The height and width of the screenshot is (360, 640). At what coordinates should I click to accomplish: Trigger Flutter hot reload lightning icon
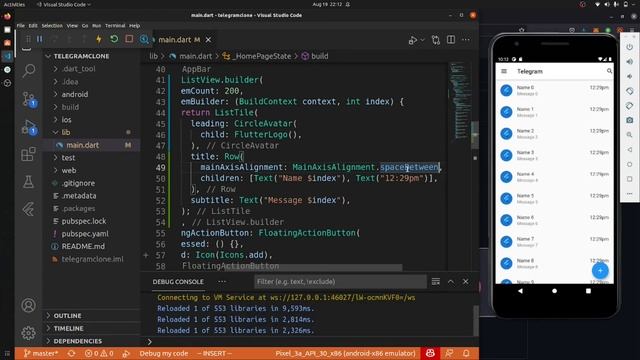99,39
